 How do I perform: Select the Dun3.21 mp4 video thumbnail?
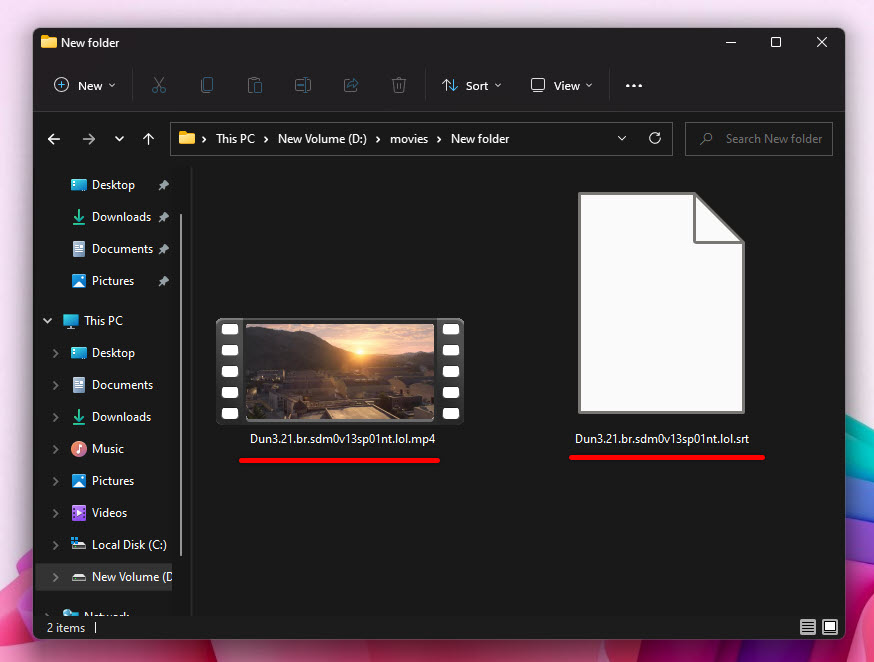tap(340, 372)
